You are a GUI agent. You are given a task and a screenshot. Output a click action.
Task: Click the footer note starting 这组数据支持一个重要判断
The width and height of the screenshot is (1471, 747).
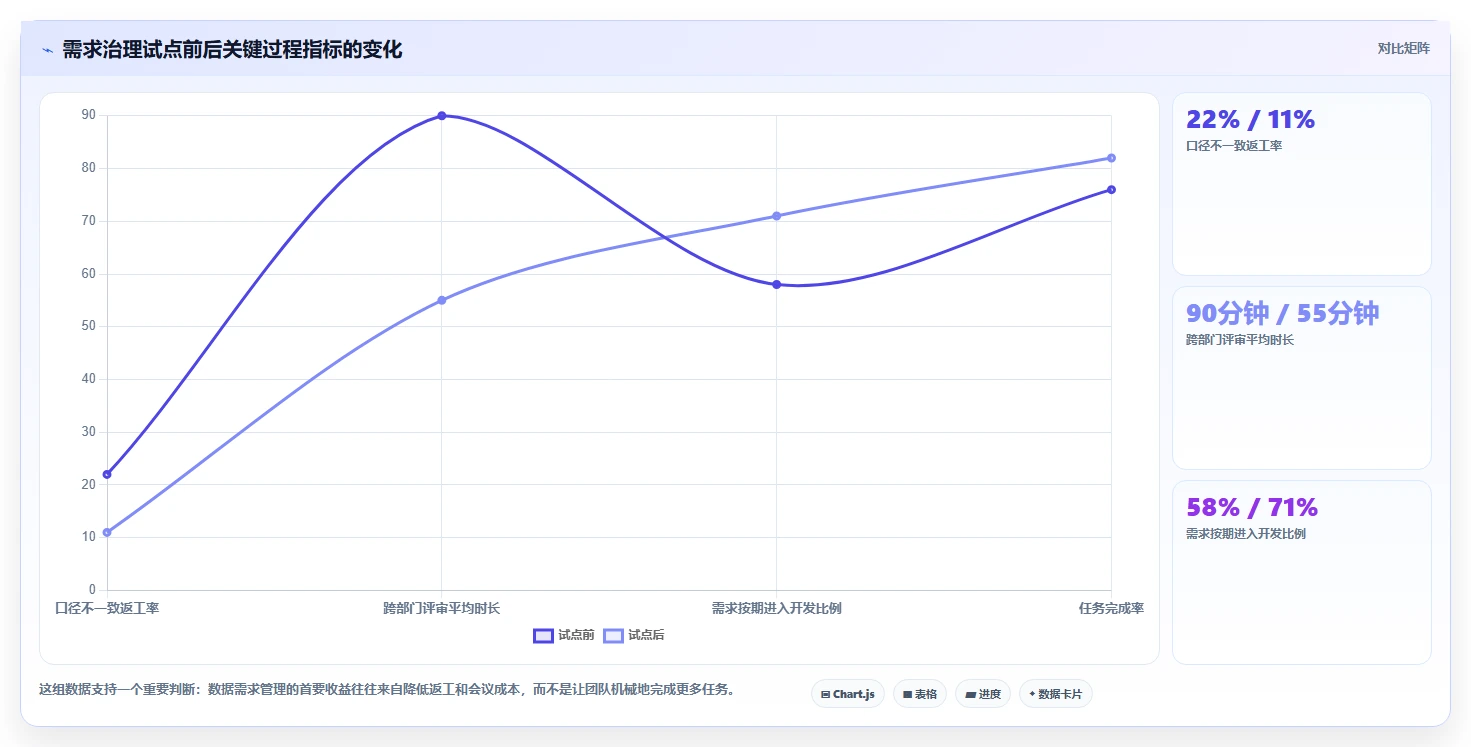[387, 689]
